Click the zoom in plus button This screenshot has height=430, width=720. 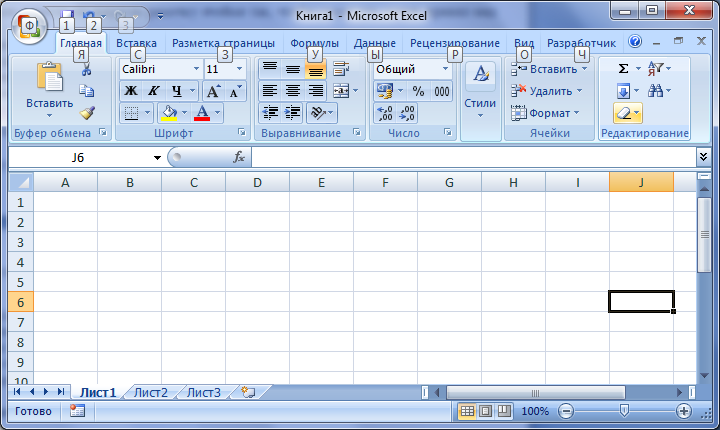point(684,411)
